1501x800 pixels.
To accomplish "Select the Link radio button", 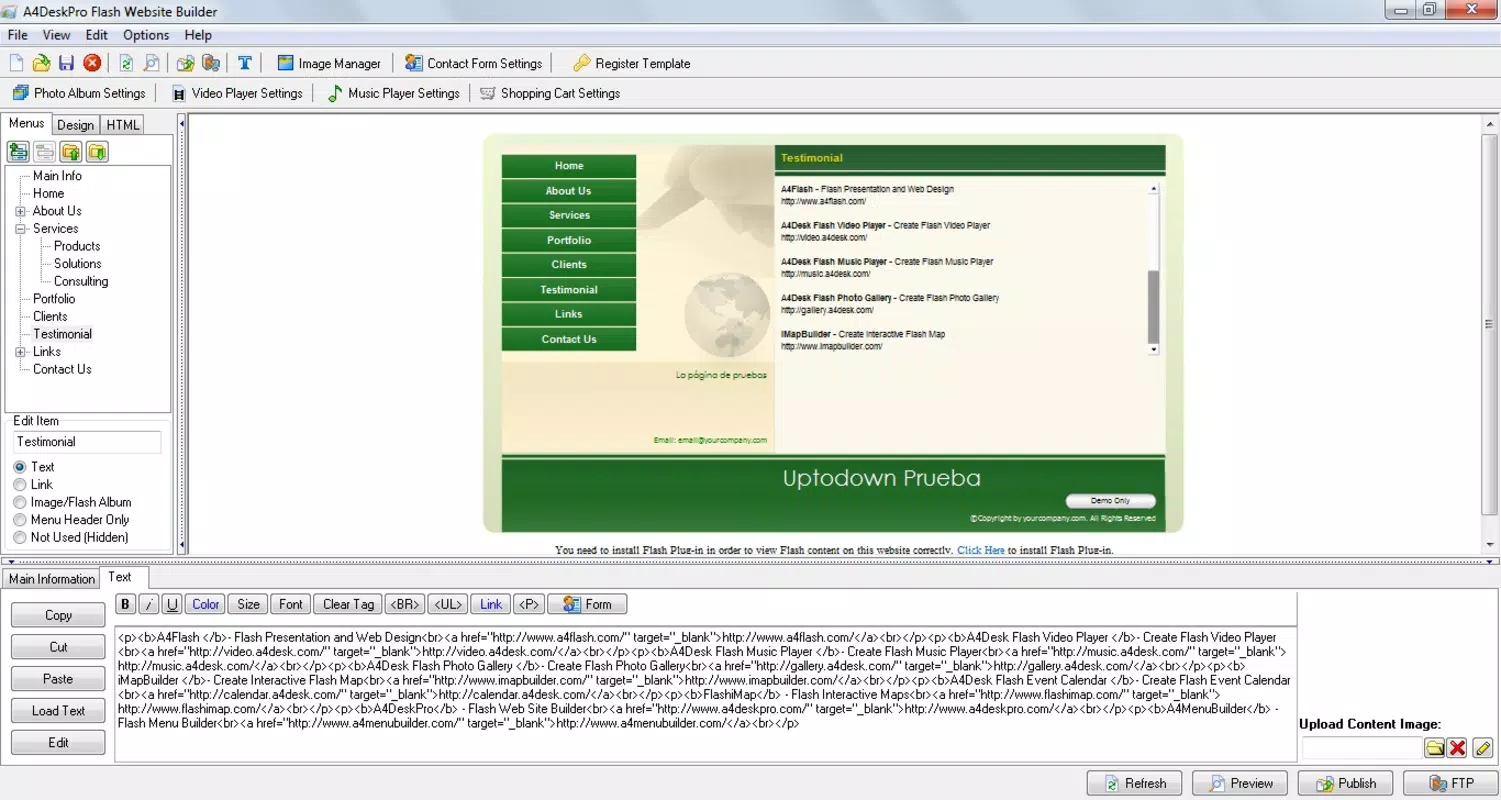I will click(x=20, y=485).
